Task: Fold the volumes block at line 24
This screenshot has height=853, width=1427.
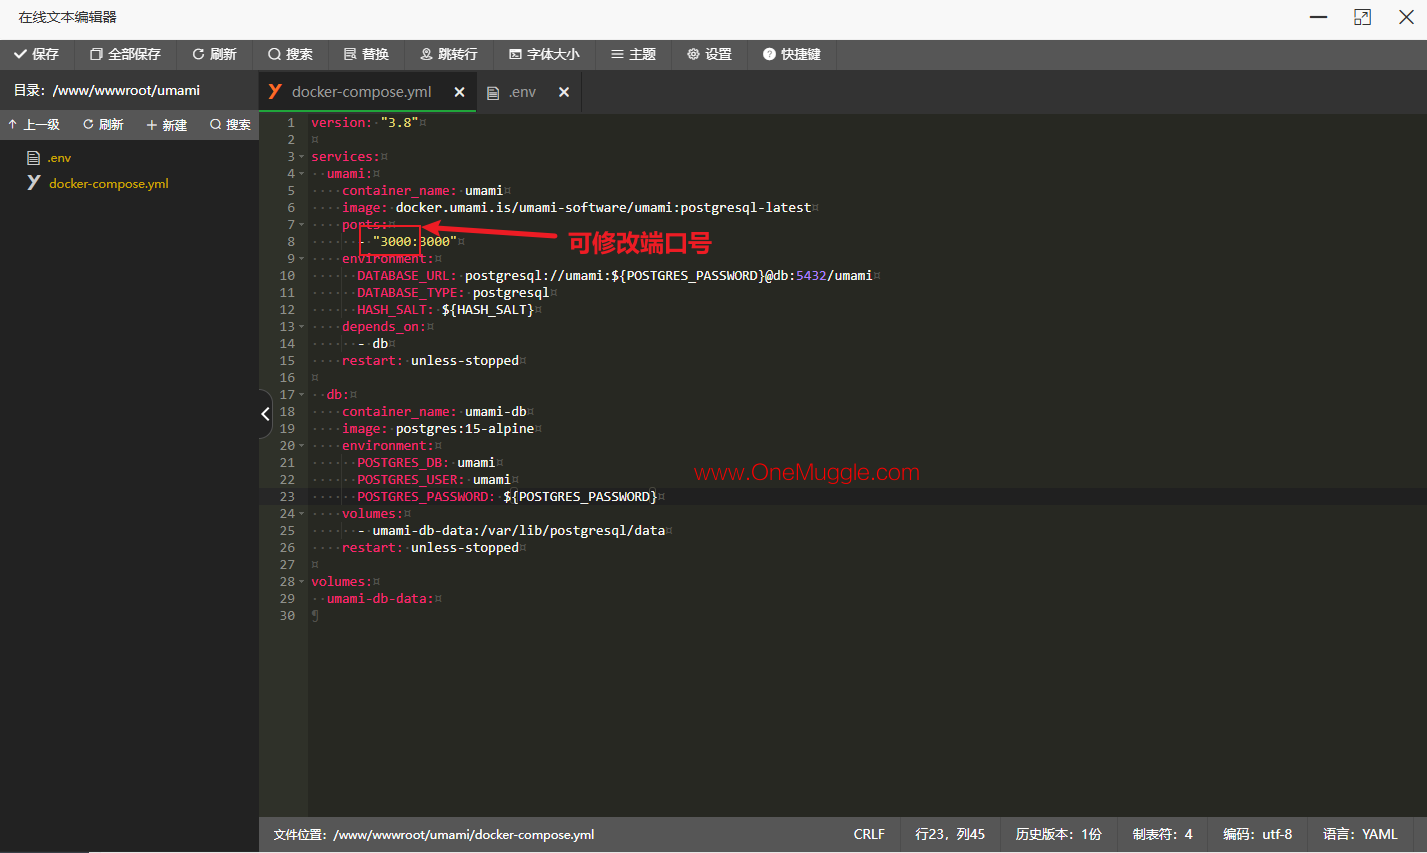Action: point(302,514)
